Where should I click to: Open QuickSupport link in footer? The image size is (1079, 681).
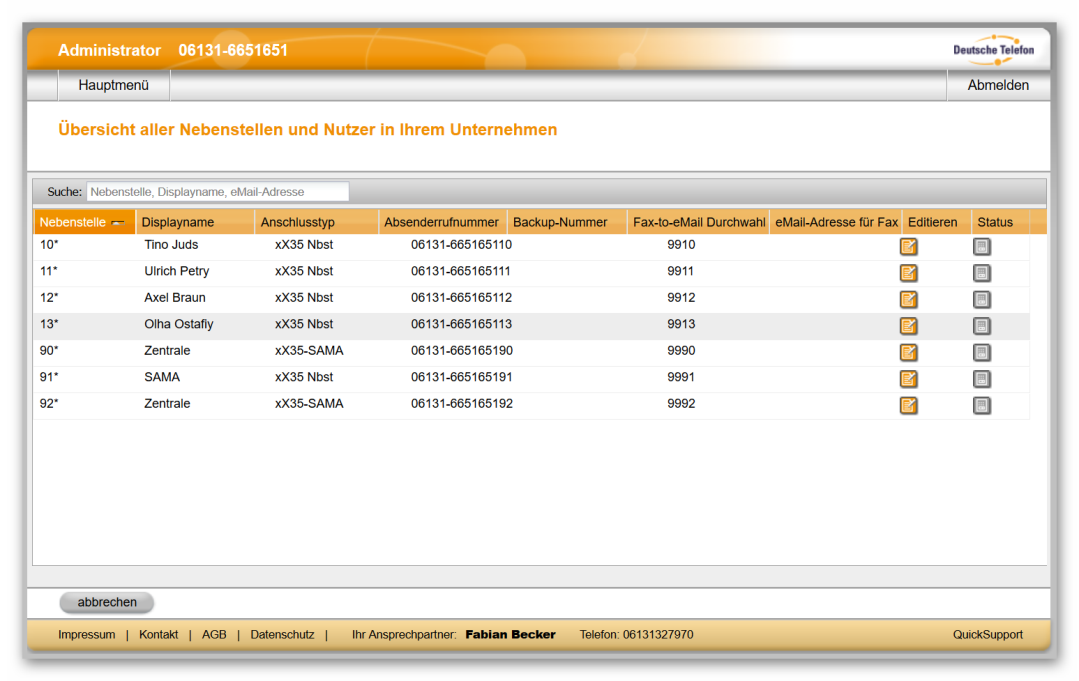[987, 635]
